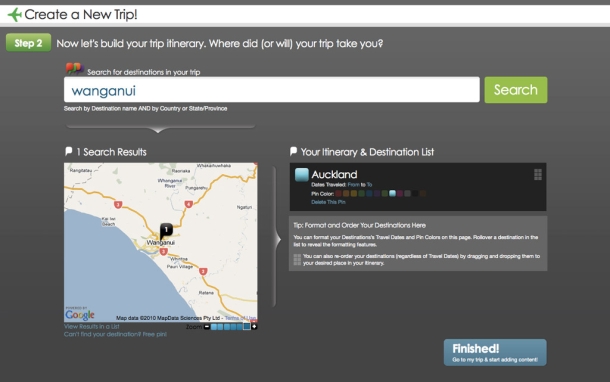Click the Ratana label on the map
This screenshot has height=382, width=610.
click(206, 293)
